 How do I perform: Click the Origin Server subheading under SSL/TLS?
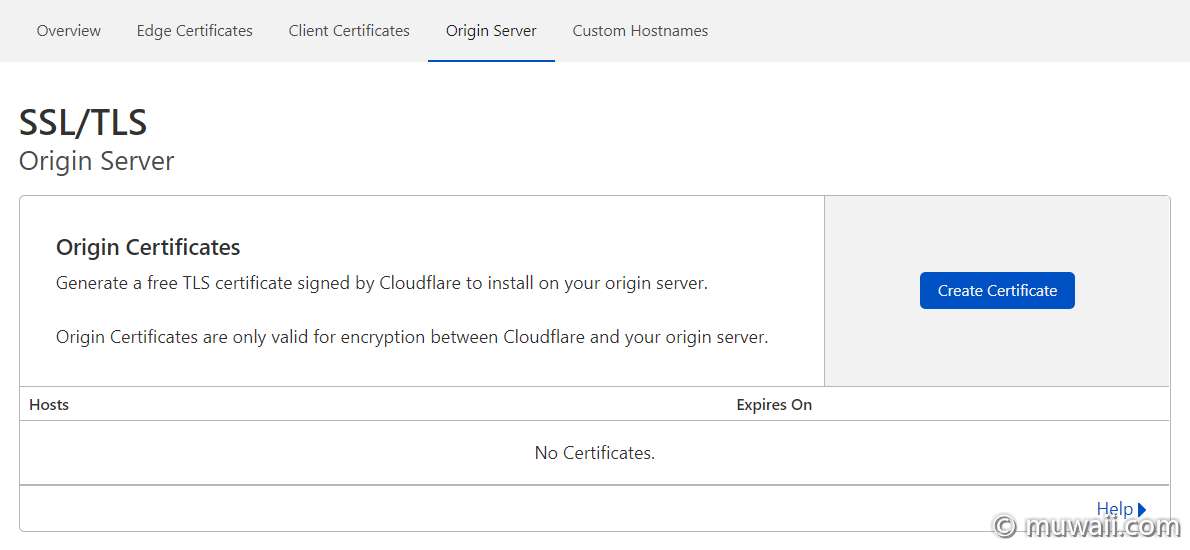pos(96,161)
